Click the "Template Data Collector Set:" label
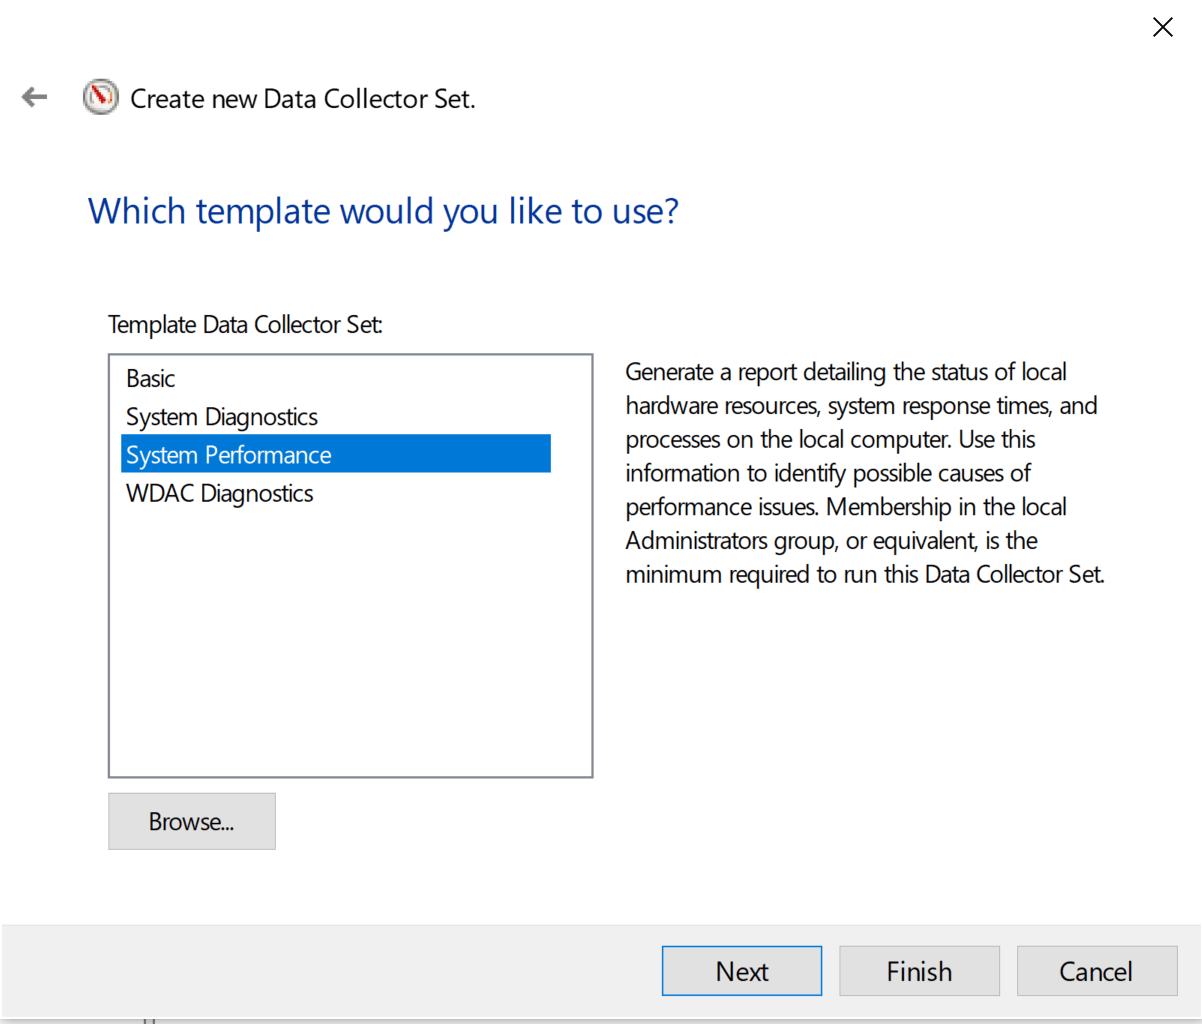Screen dimensions: 1202x1024 pyautogui.click(x=245, y=325)
